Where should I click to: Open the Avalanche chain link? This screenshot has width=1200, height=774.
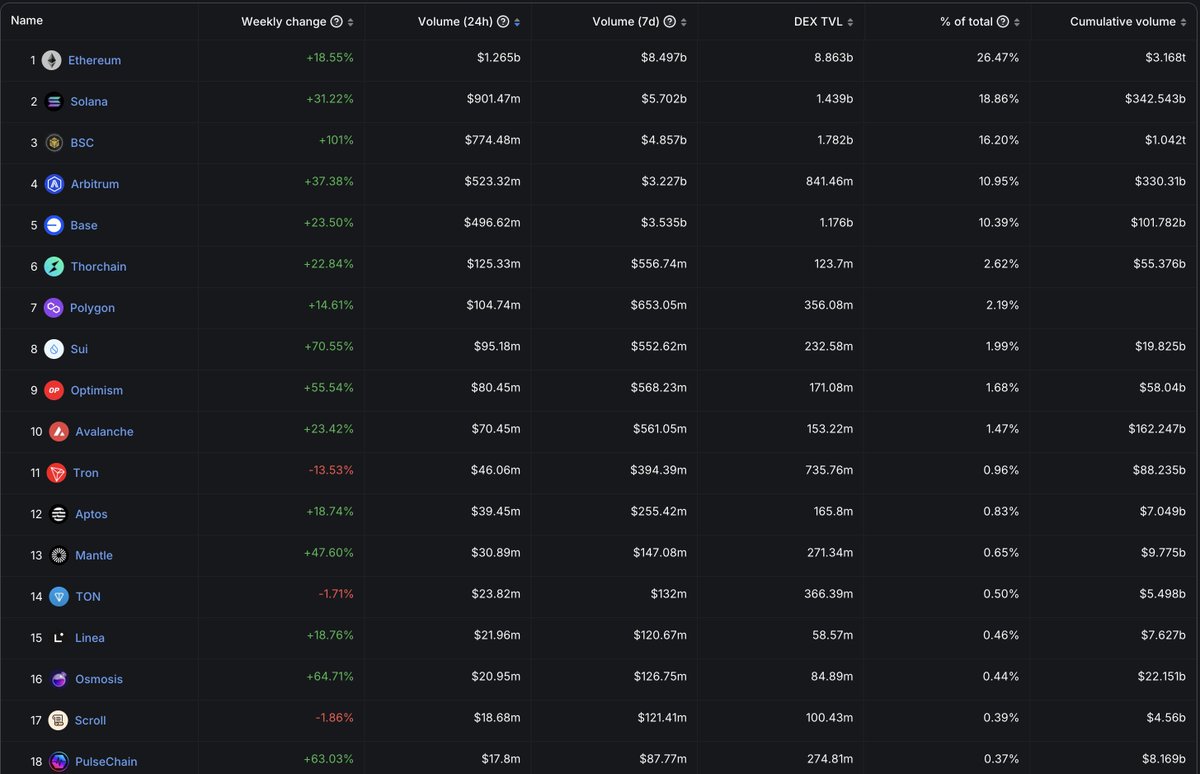(104, 431)
